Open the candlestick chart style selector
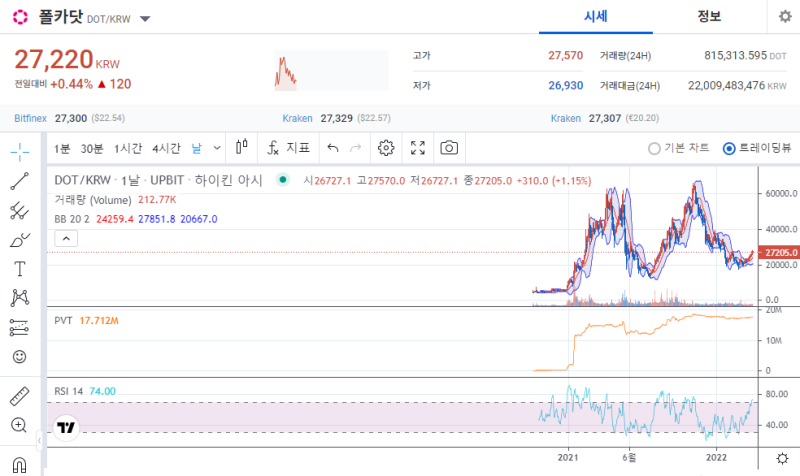 click(242, 147)
